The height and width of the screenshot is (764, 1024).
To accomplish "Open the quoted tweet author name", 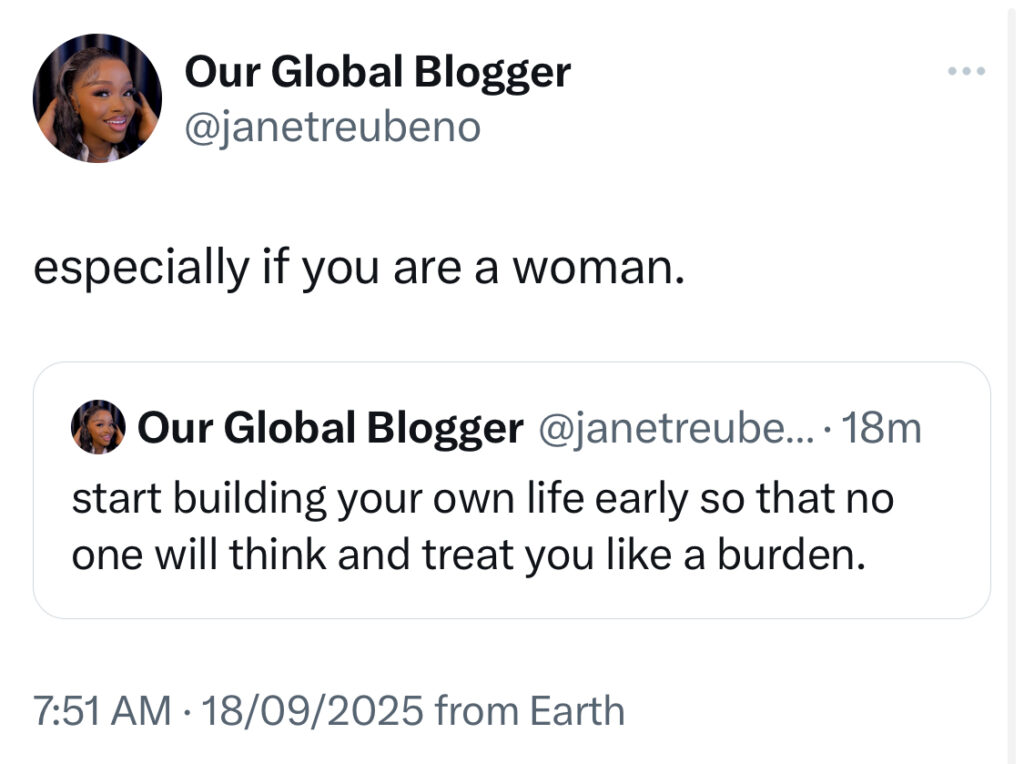I will [330, 428].
